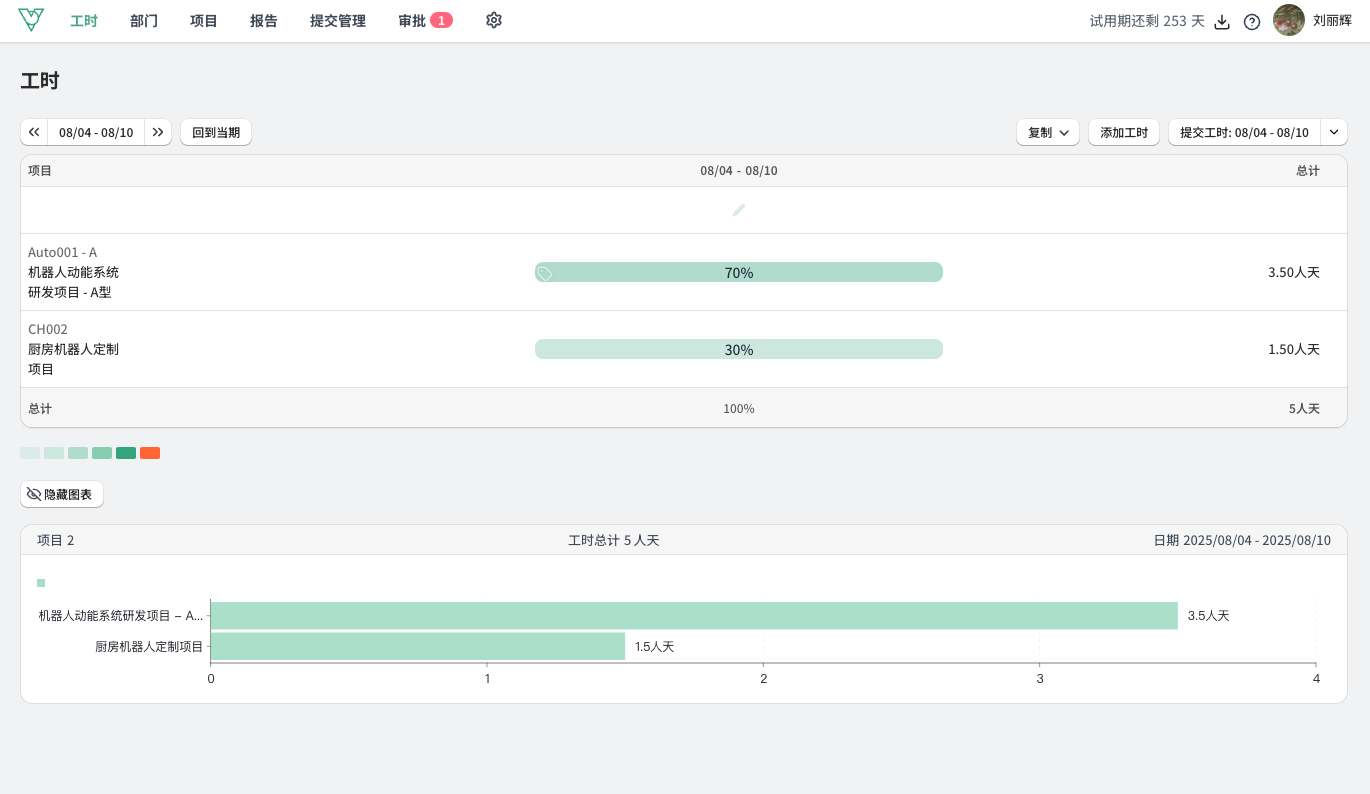Image resolution: width=1370 pixels, height=794 pixels.
Task: Click the download icon in header
Action: 1221,22
